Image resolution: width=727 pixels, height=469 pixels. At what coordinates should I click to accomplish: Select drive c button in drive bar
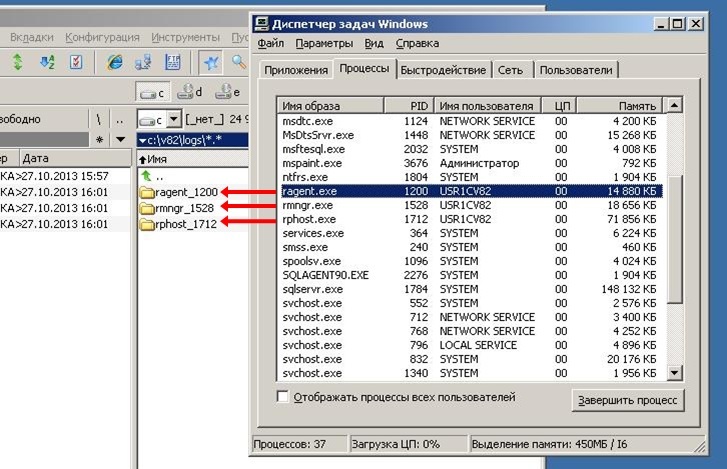[x=153, y=92]
